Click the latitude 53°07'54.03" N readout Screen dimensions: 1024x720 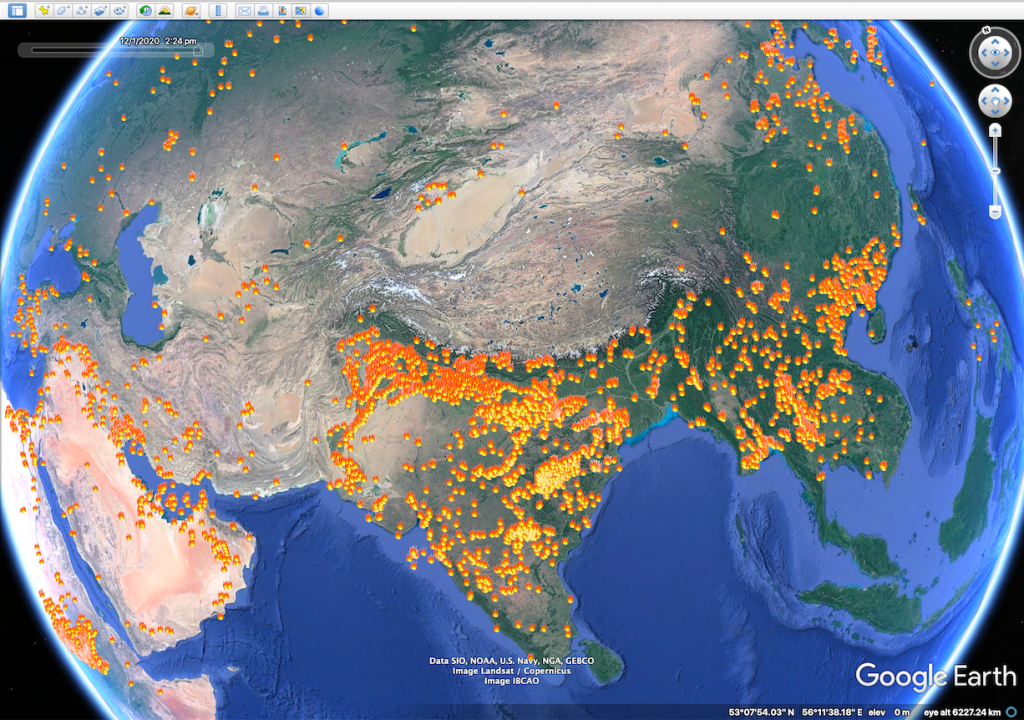tap(761, 712)
